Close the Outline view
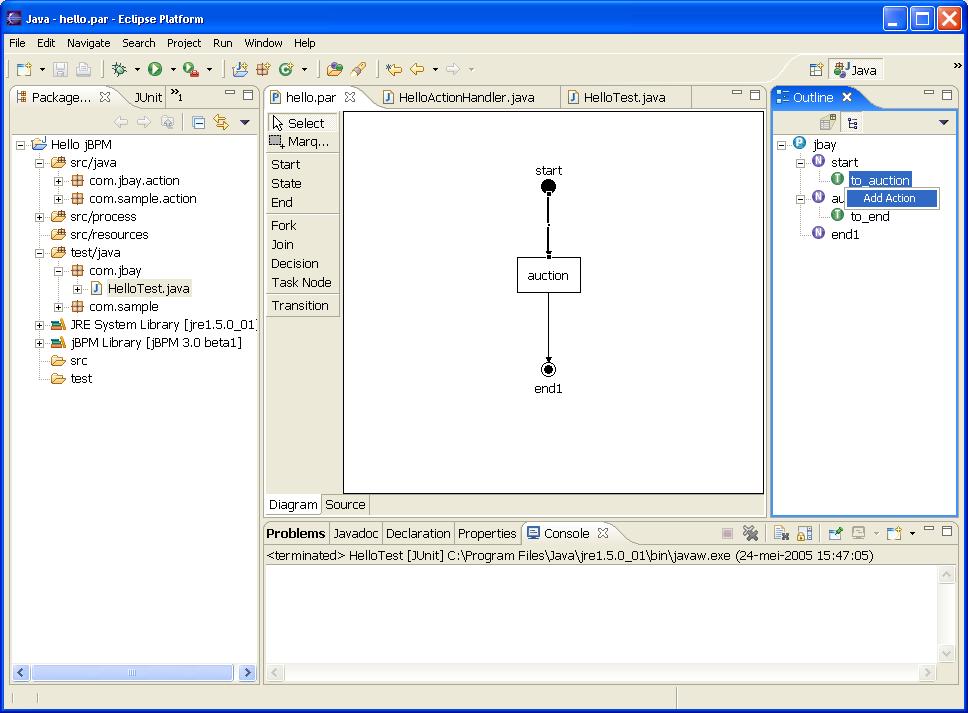The image size is (968, 713). (x=847, y=97)
